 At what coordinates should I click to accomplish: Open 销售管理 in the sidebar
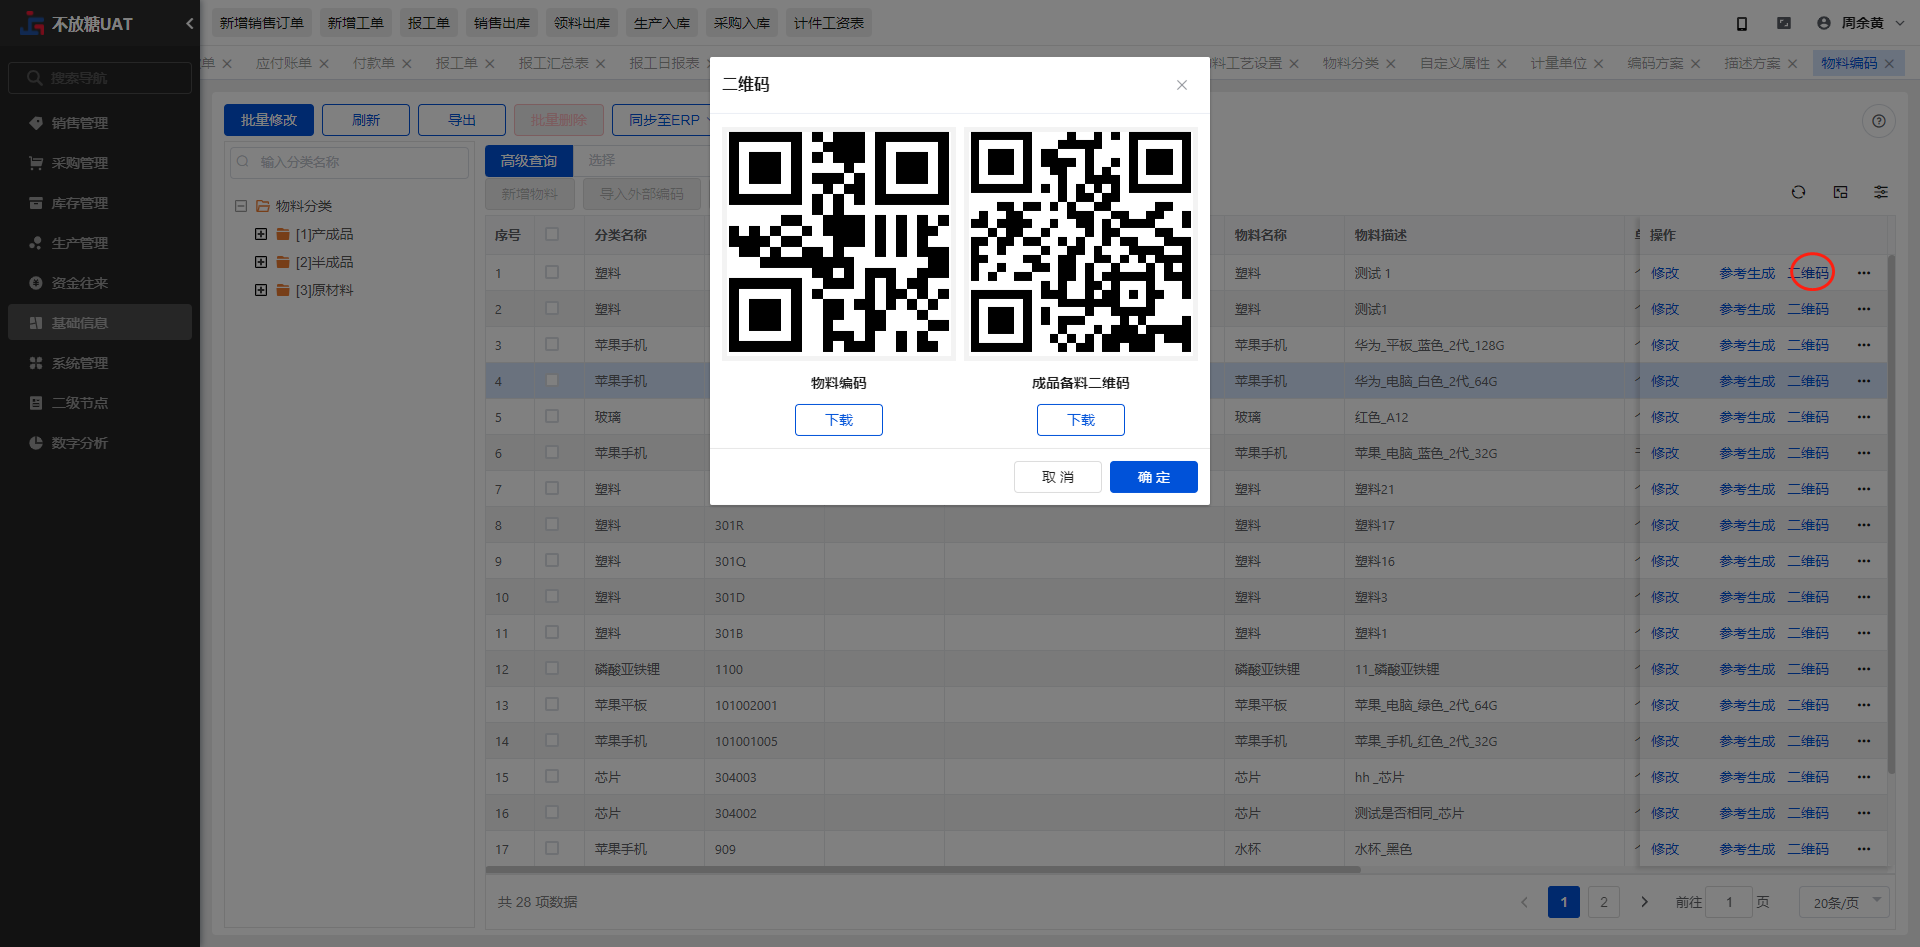(100, 123)
